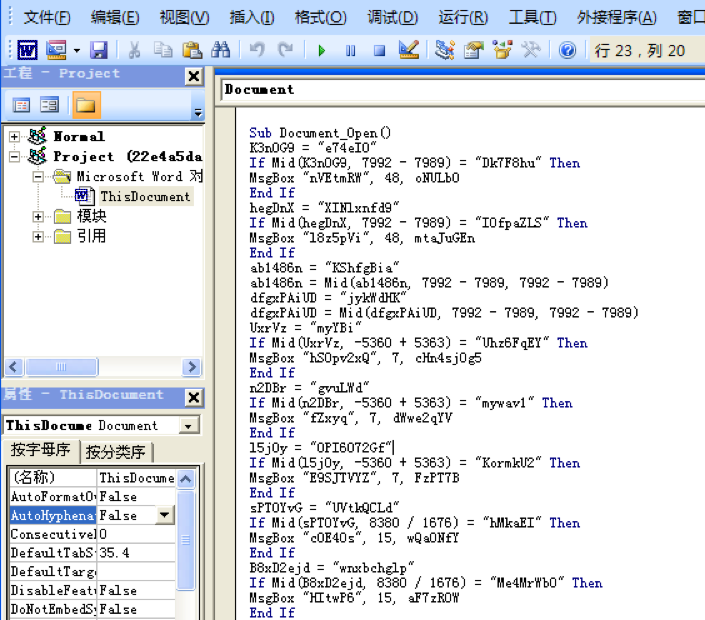Redo the last undone edit
This screenshot has height=620, width=705.
(286, 50)
